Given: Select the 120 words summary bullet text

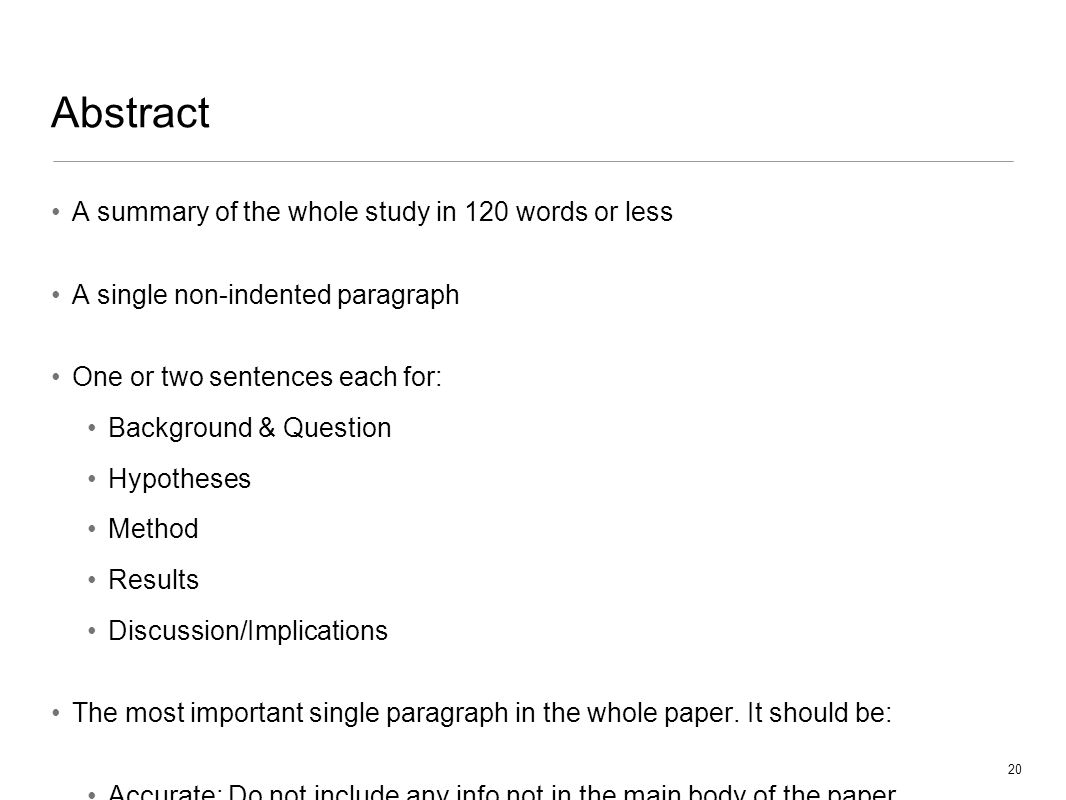Looking at the screenshot, I should click(x=372, y=212).
